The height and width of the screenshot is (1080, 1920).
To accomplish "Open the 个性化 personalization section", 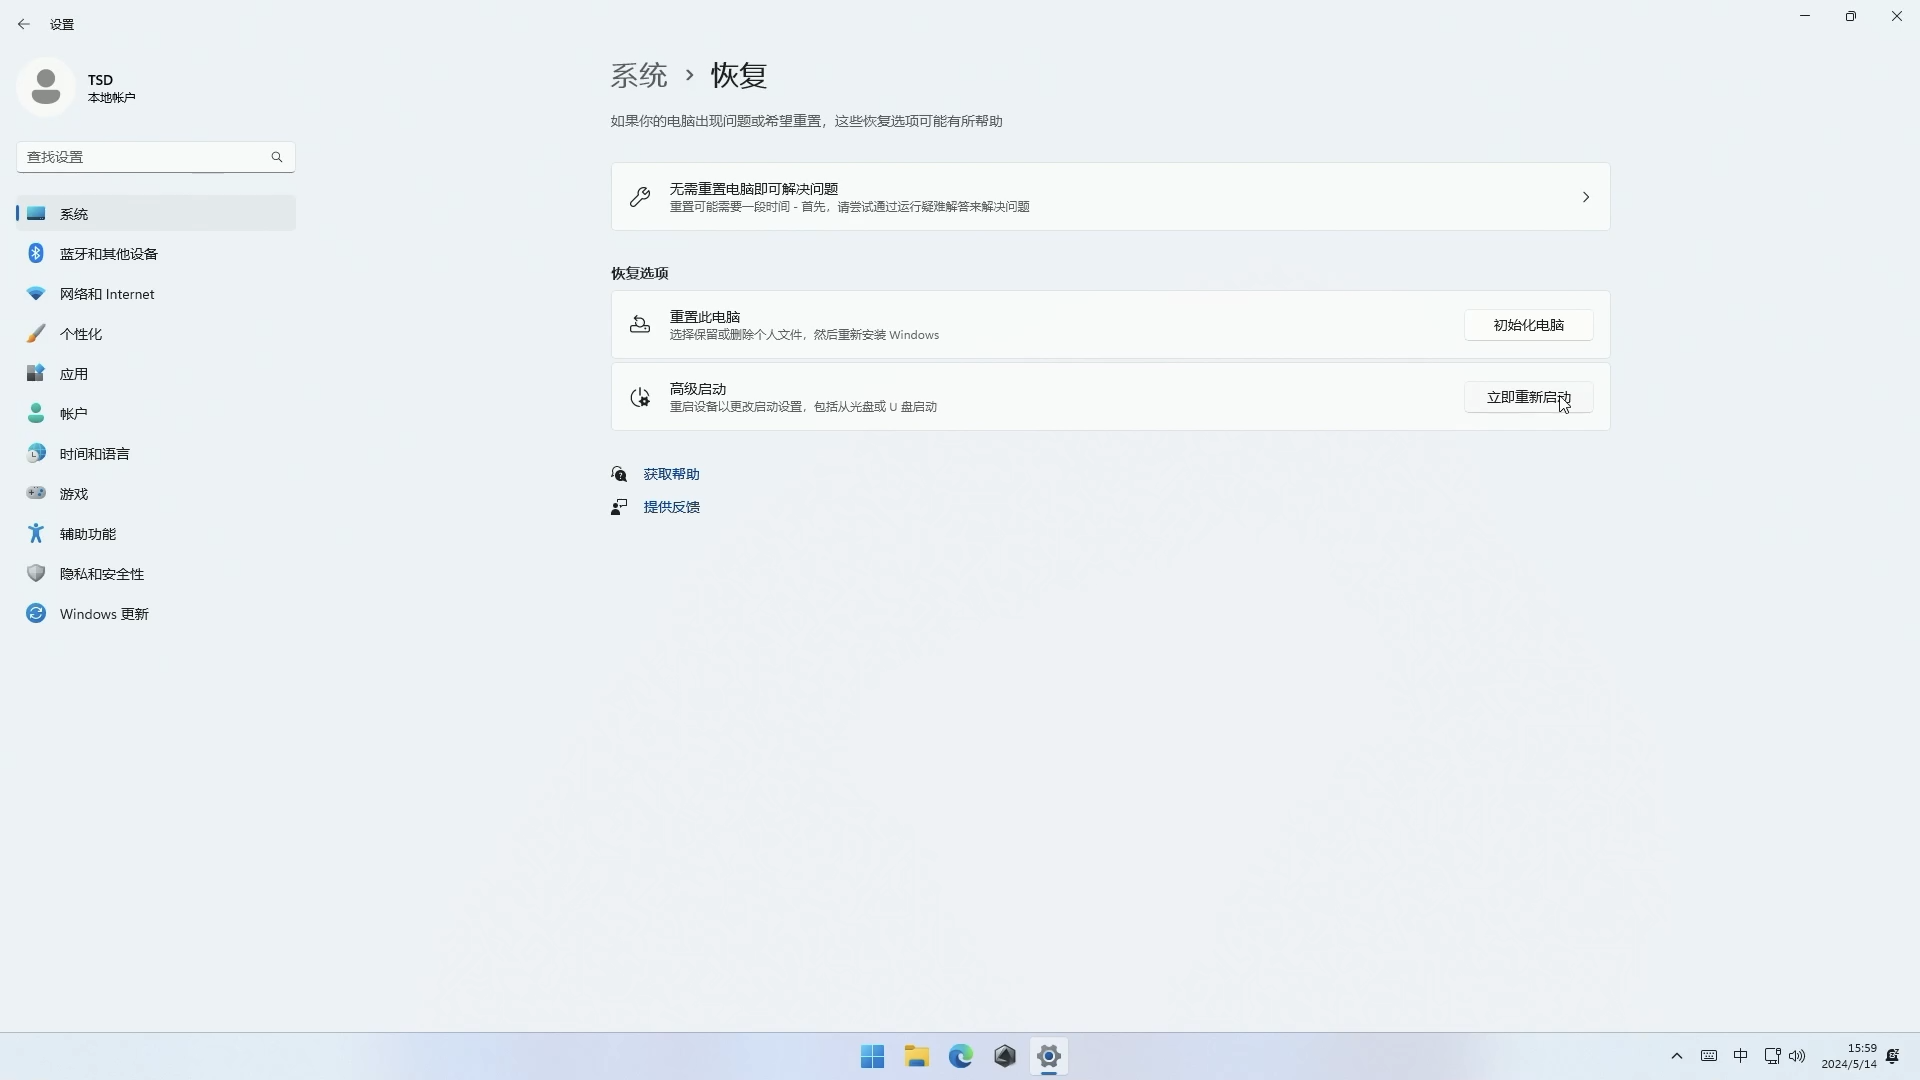I will [80, 333].
